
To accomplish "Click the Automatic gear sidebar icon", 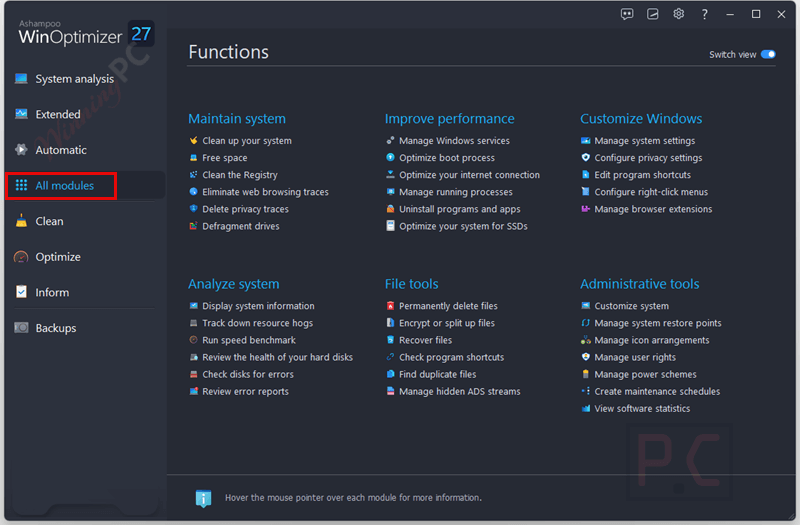I will [x=21, y=149].
